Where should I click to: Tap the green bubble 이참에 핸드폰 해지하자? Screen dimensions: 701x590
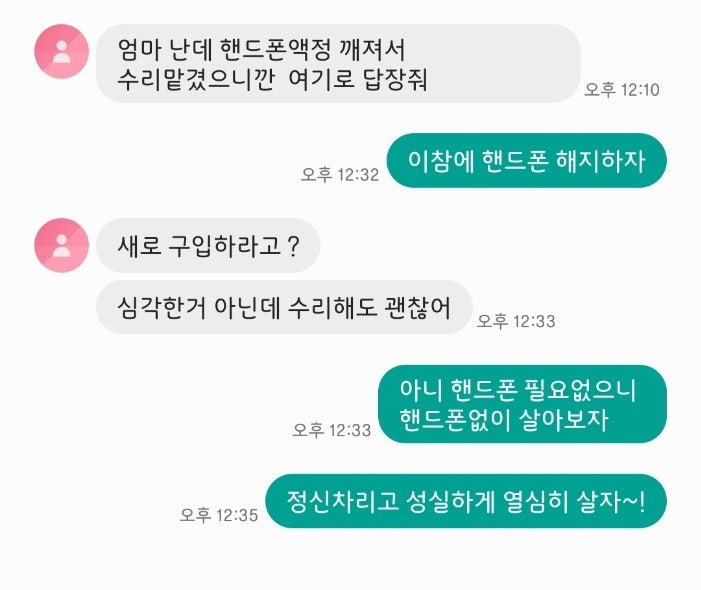527,160
